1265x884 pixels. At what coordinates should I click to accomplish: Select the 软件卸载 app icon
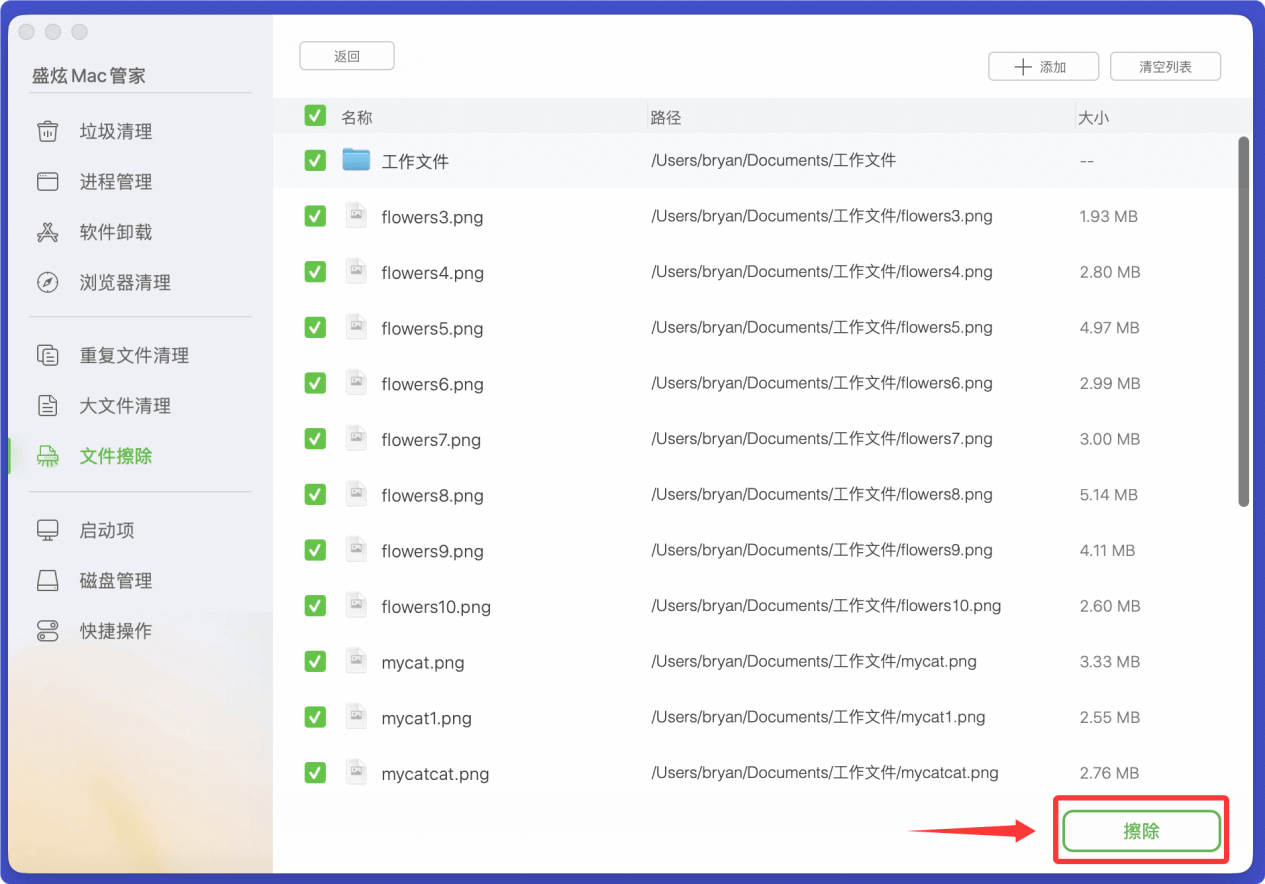[x=47, y=233]
